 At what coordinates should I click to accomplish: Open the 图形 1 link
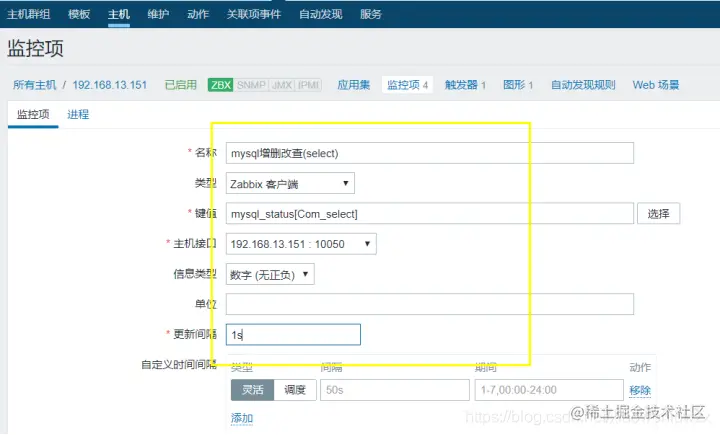[x=518, y=85]
